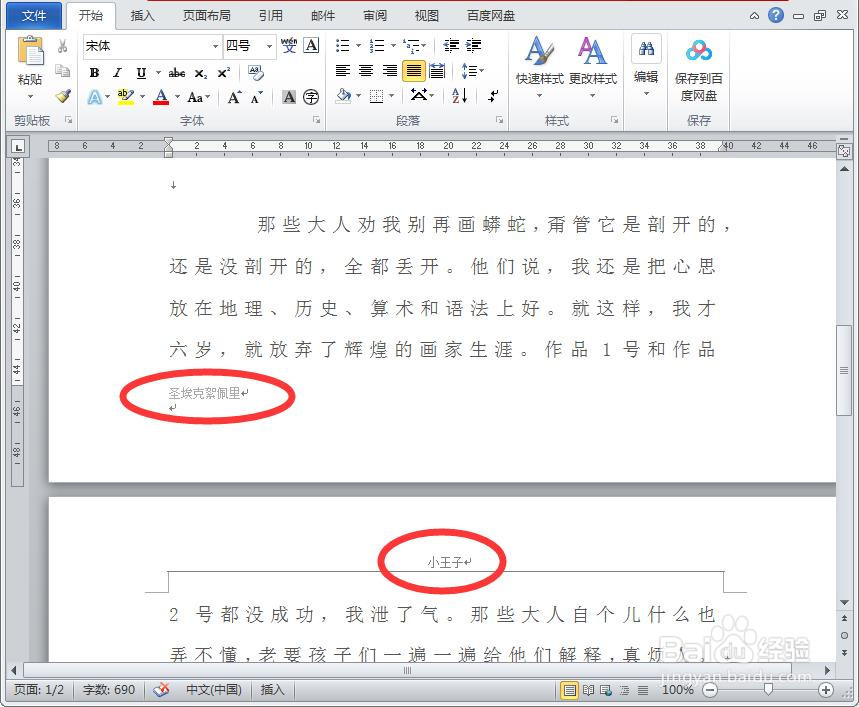Viewport: 859px width, 707px height.
Task: Toggle strikethrough abc formatting
Action: pyautogui.click(x=176, y=72)
